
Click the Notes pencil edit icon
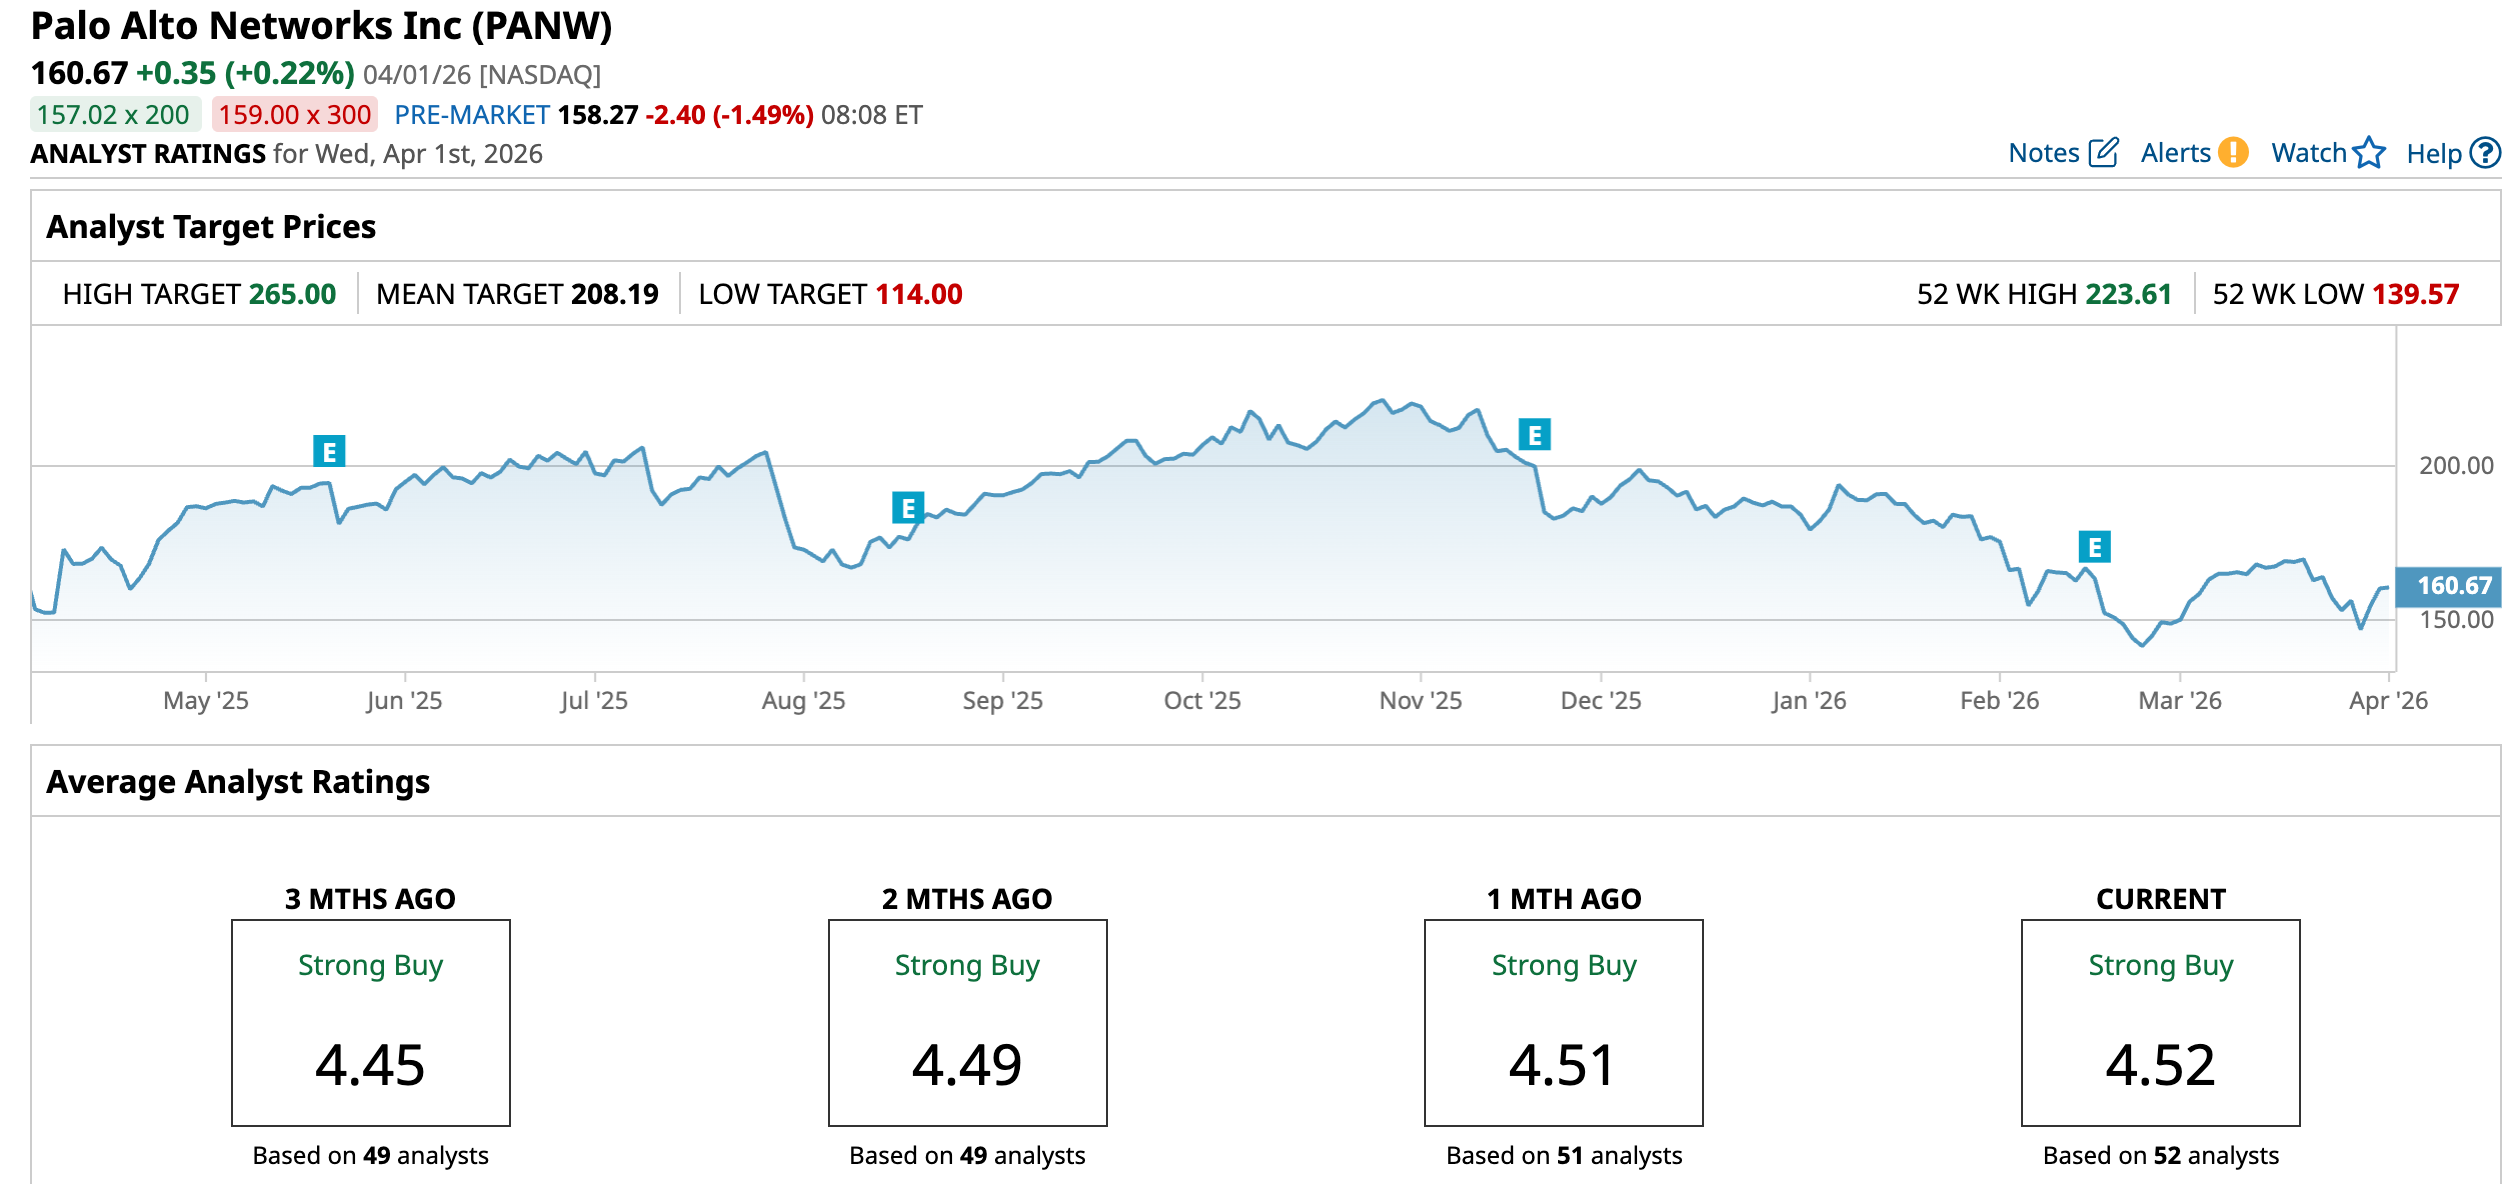tap(2103, 153)
